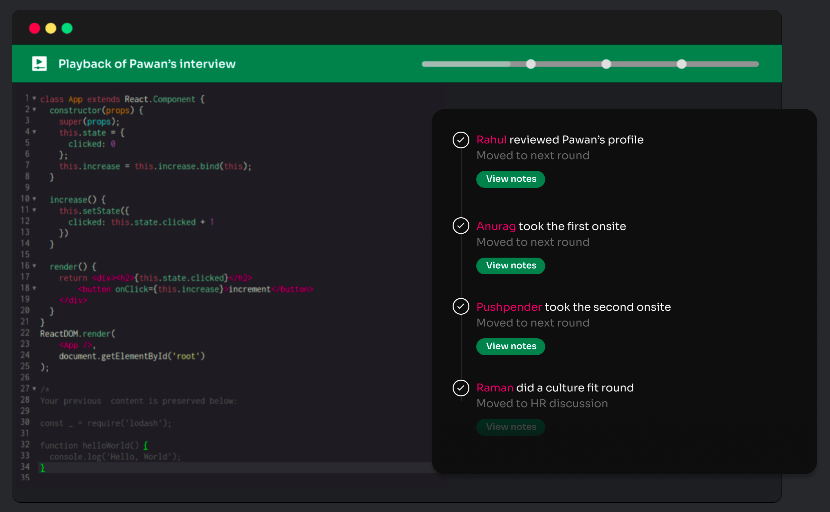Click the "const _ = require('lodash');" line
The width and height of the screenshot is (830, 512).
[106, 423]
